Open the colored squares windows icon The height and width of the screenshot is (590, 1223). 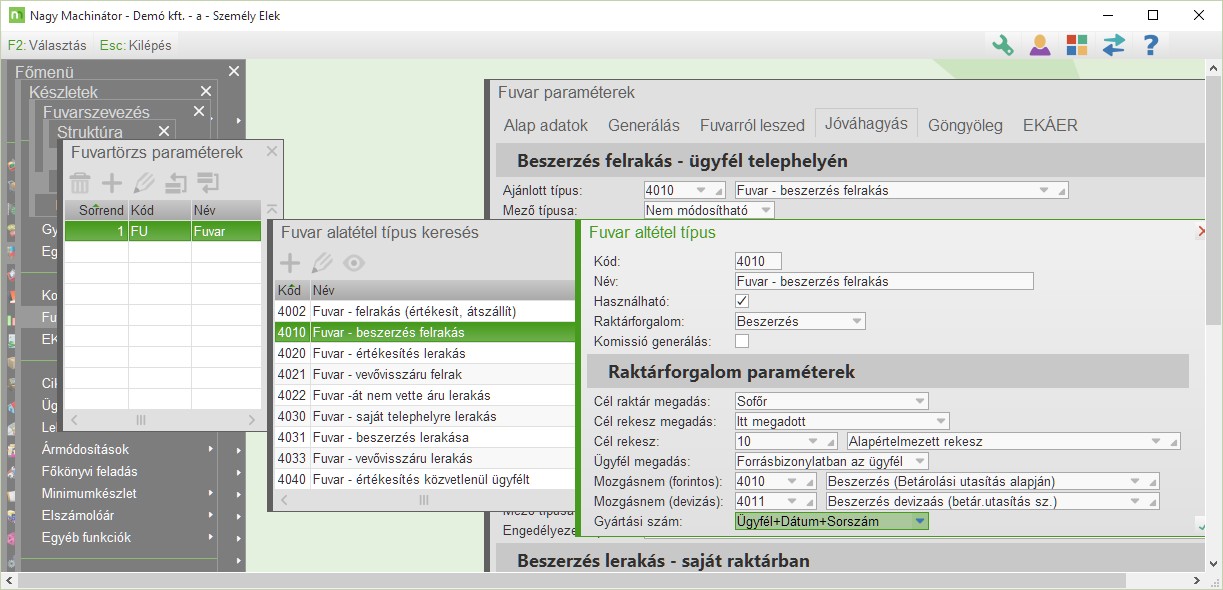click(x=1077, y=45)
